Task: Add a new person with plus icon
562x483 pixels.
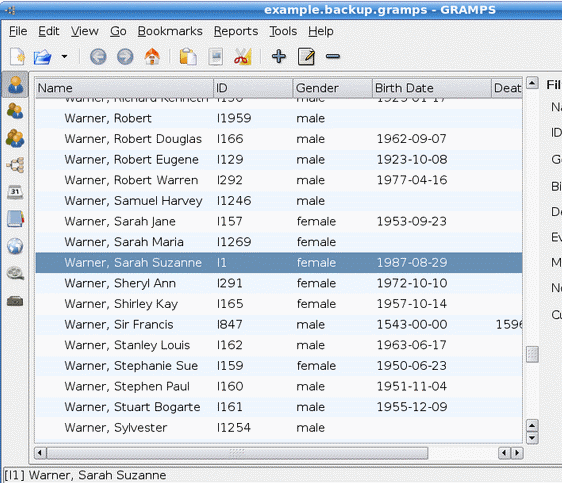Action: coord(279,56)
